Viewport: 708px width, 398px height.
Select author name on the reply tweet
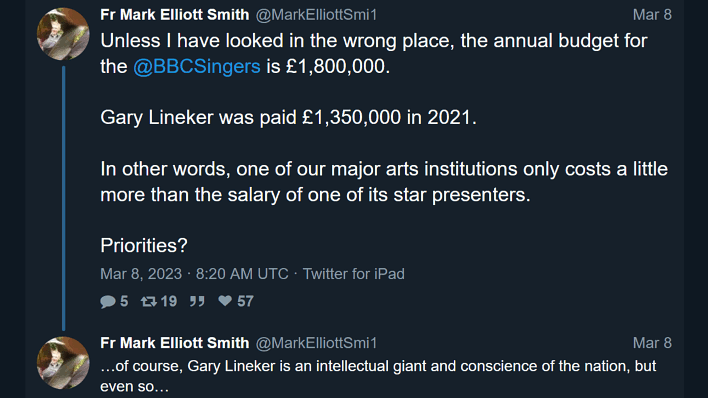click(x=175, y=343)
